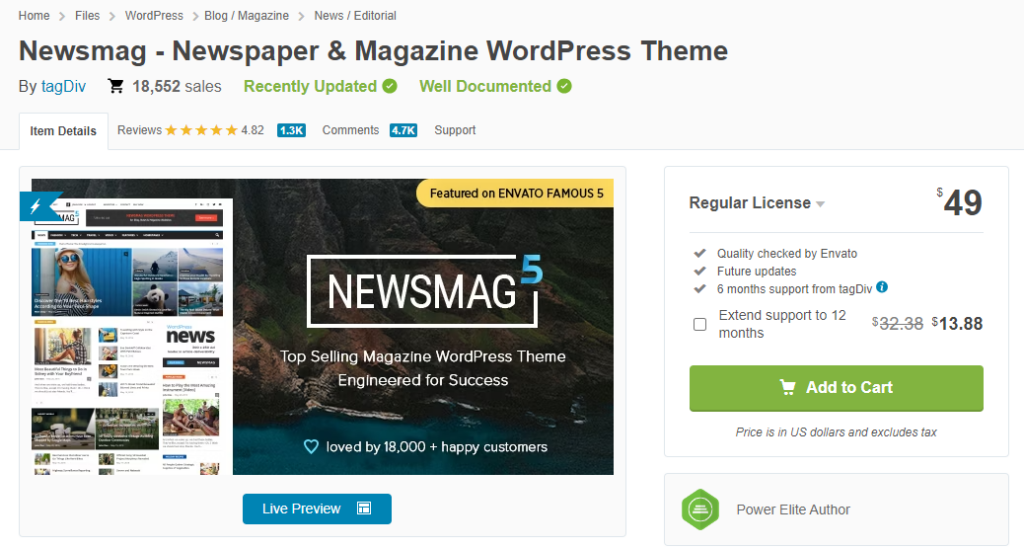
Task: Check Extend support to 12 months
Action: click(699, 324)
